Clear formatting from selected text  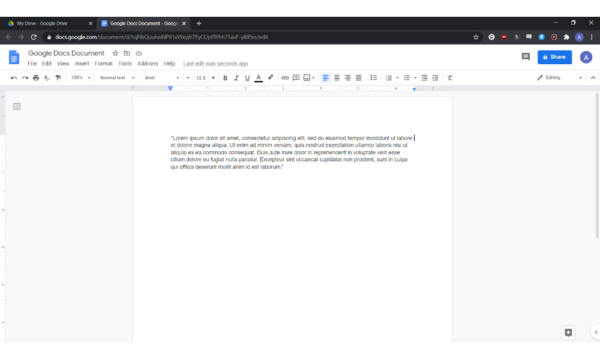[x=450, y=78]
